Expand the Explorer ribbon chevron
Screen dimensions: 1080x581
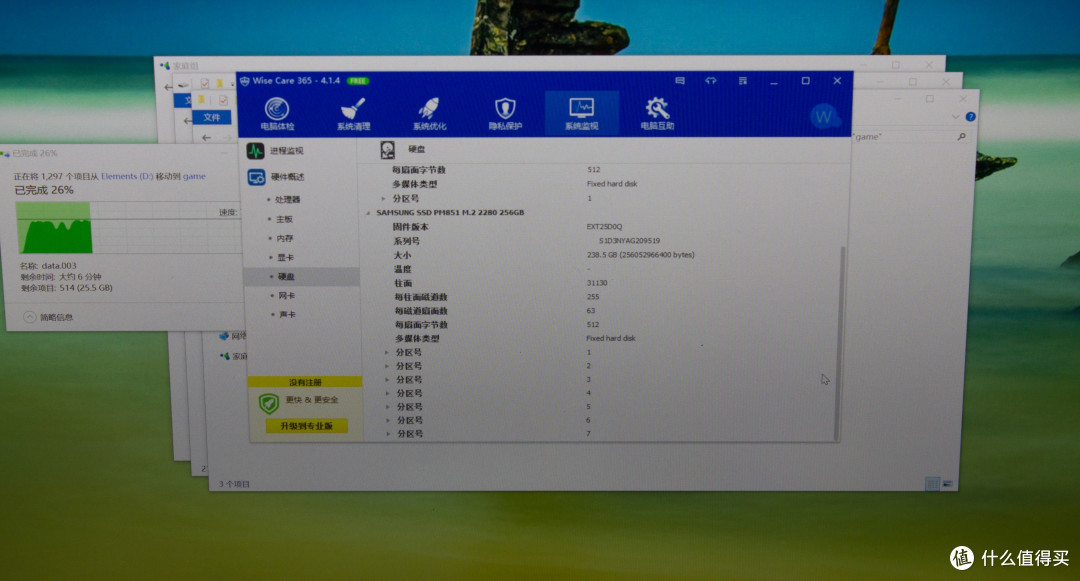pos(955,117)
